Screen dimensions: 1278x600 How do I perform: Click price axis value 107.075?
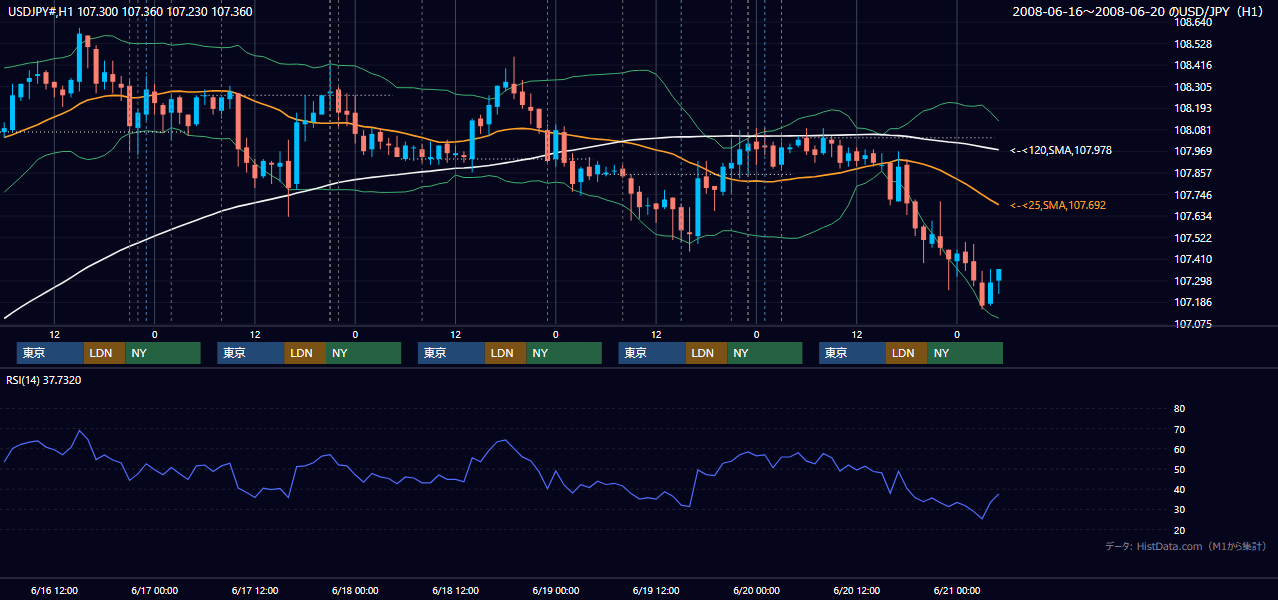[1193, 324]
